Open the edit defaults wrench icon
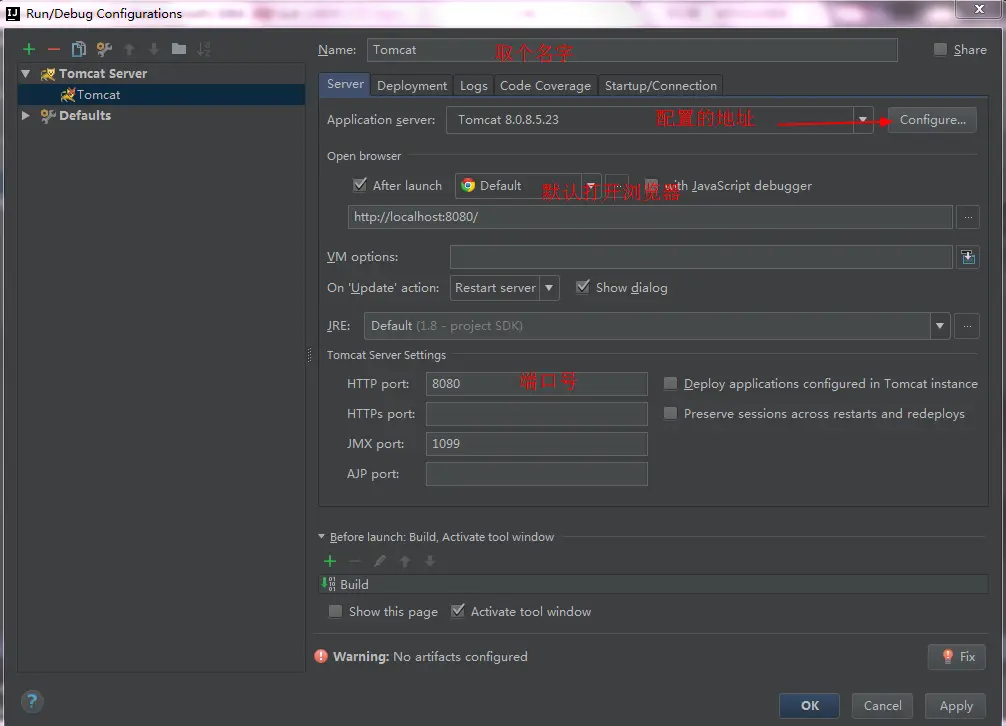The image size is (1006, 726). tap(104, 49)
